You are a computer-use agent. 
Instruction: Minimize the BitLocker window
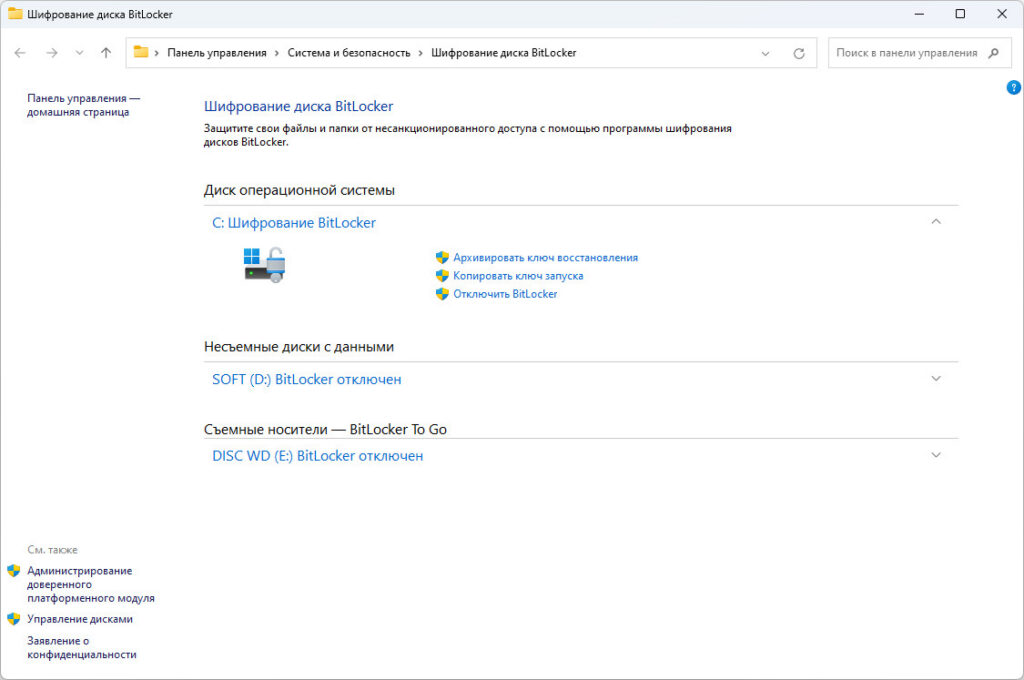pos(919,14)
